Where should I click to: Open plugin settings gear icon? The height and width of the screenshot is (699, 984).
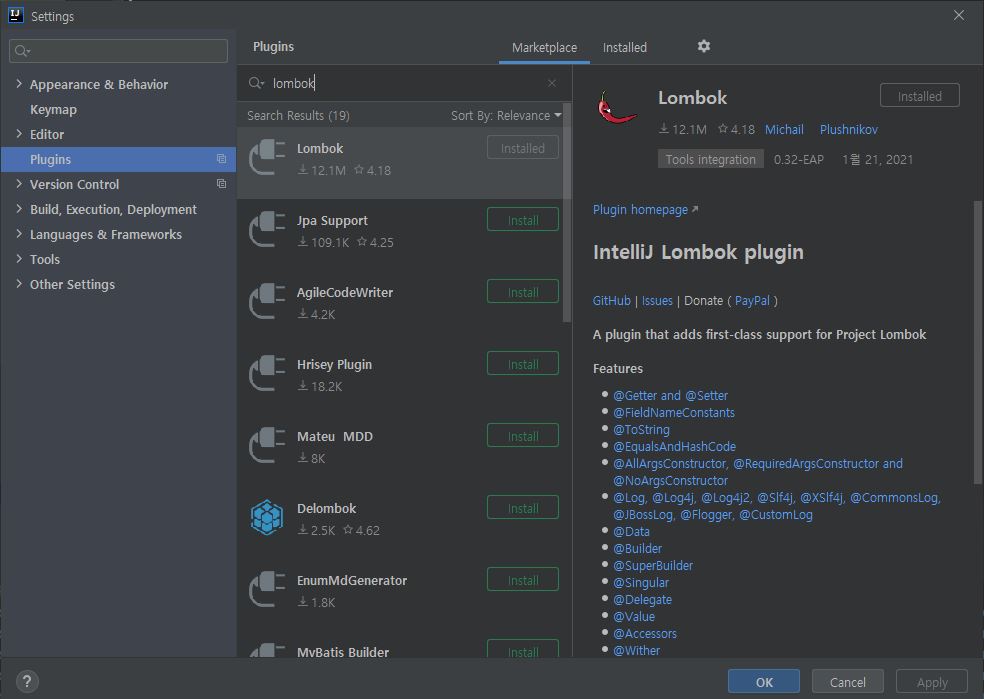[x=703, y=47]
